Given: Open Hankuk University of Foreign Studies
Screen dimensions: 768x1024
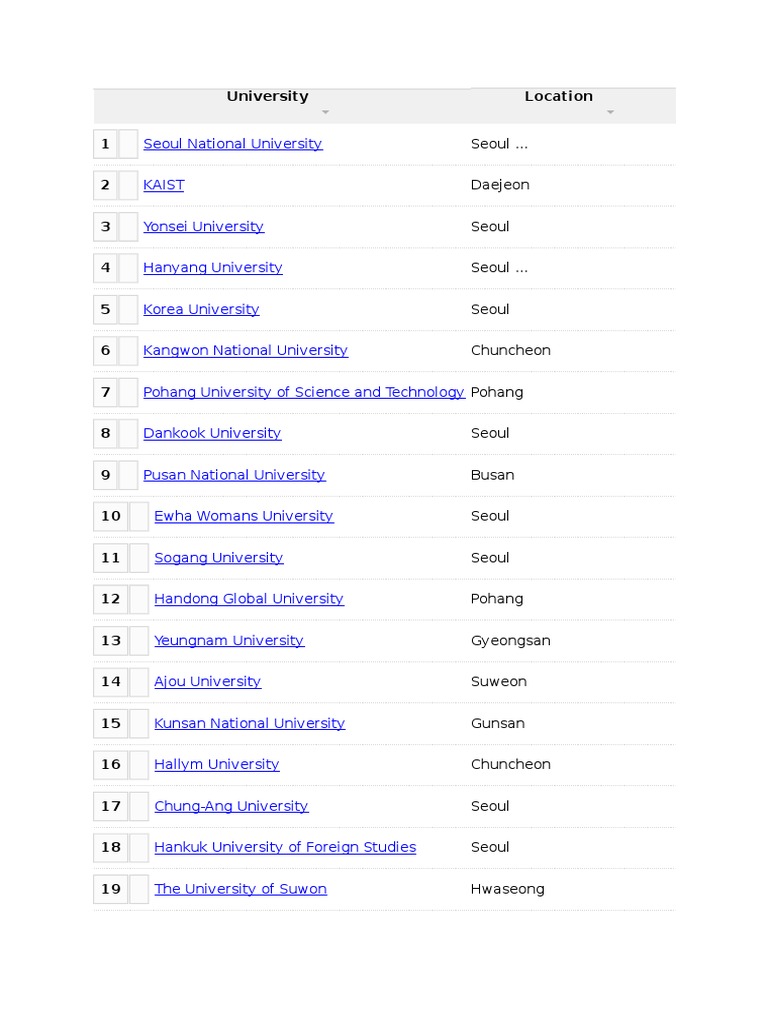Looking at the screenshot, I should click(284, 847).
